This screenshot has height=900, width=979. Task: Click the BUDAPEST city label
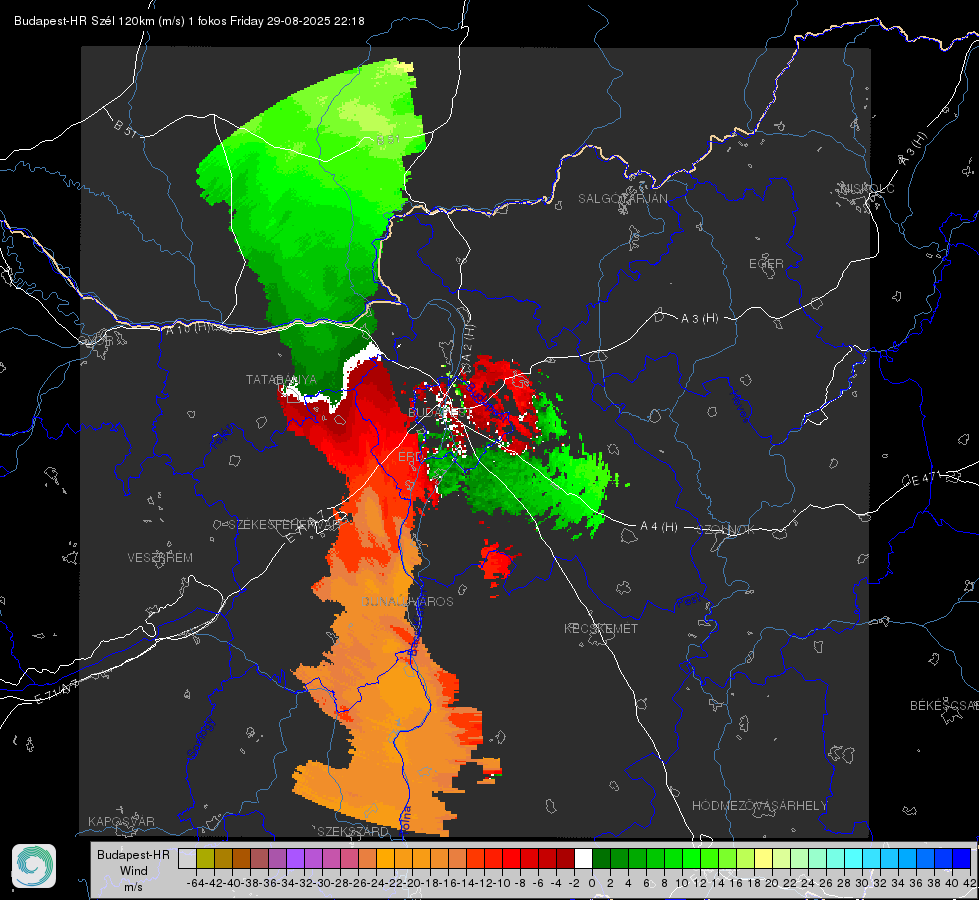pyautogui.click(x=438, y=412)
